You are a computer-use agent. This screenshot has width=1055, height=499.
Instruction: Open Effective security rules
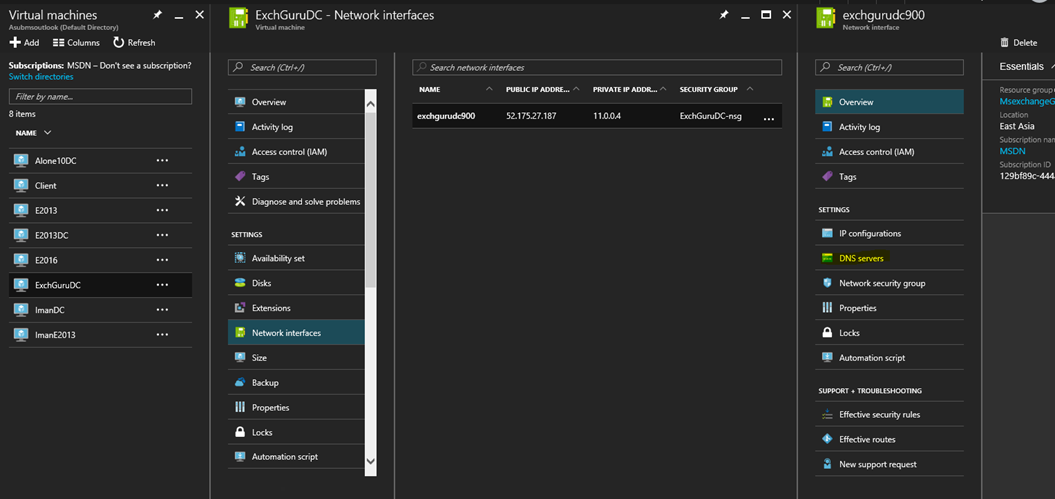[889, 414]
